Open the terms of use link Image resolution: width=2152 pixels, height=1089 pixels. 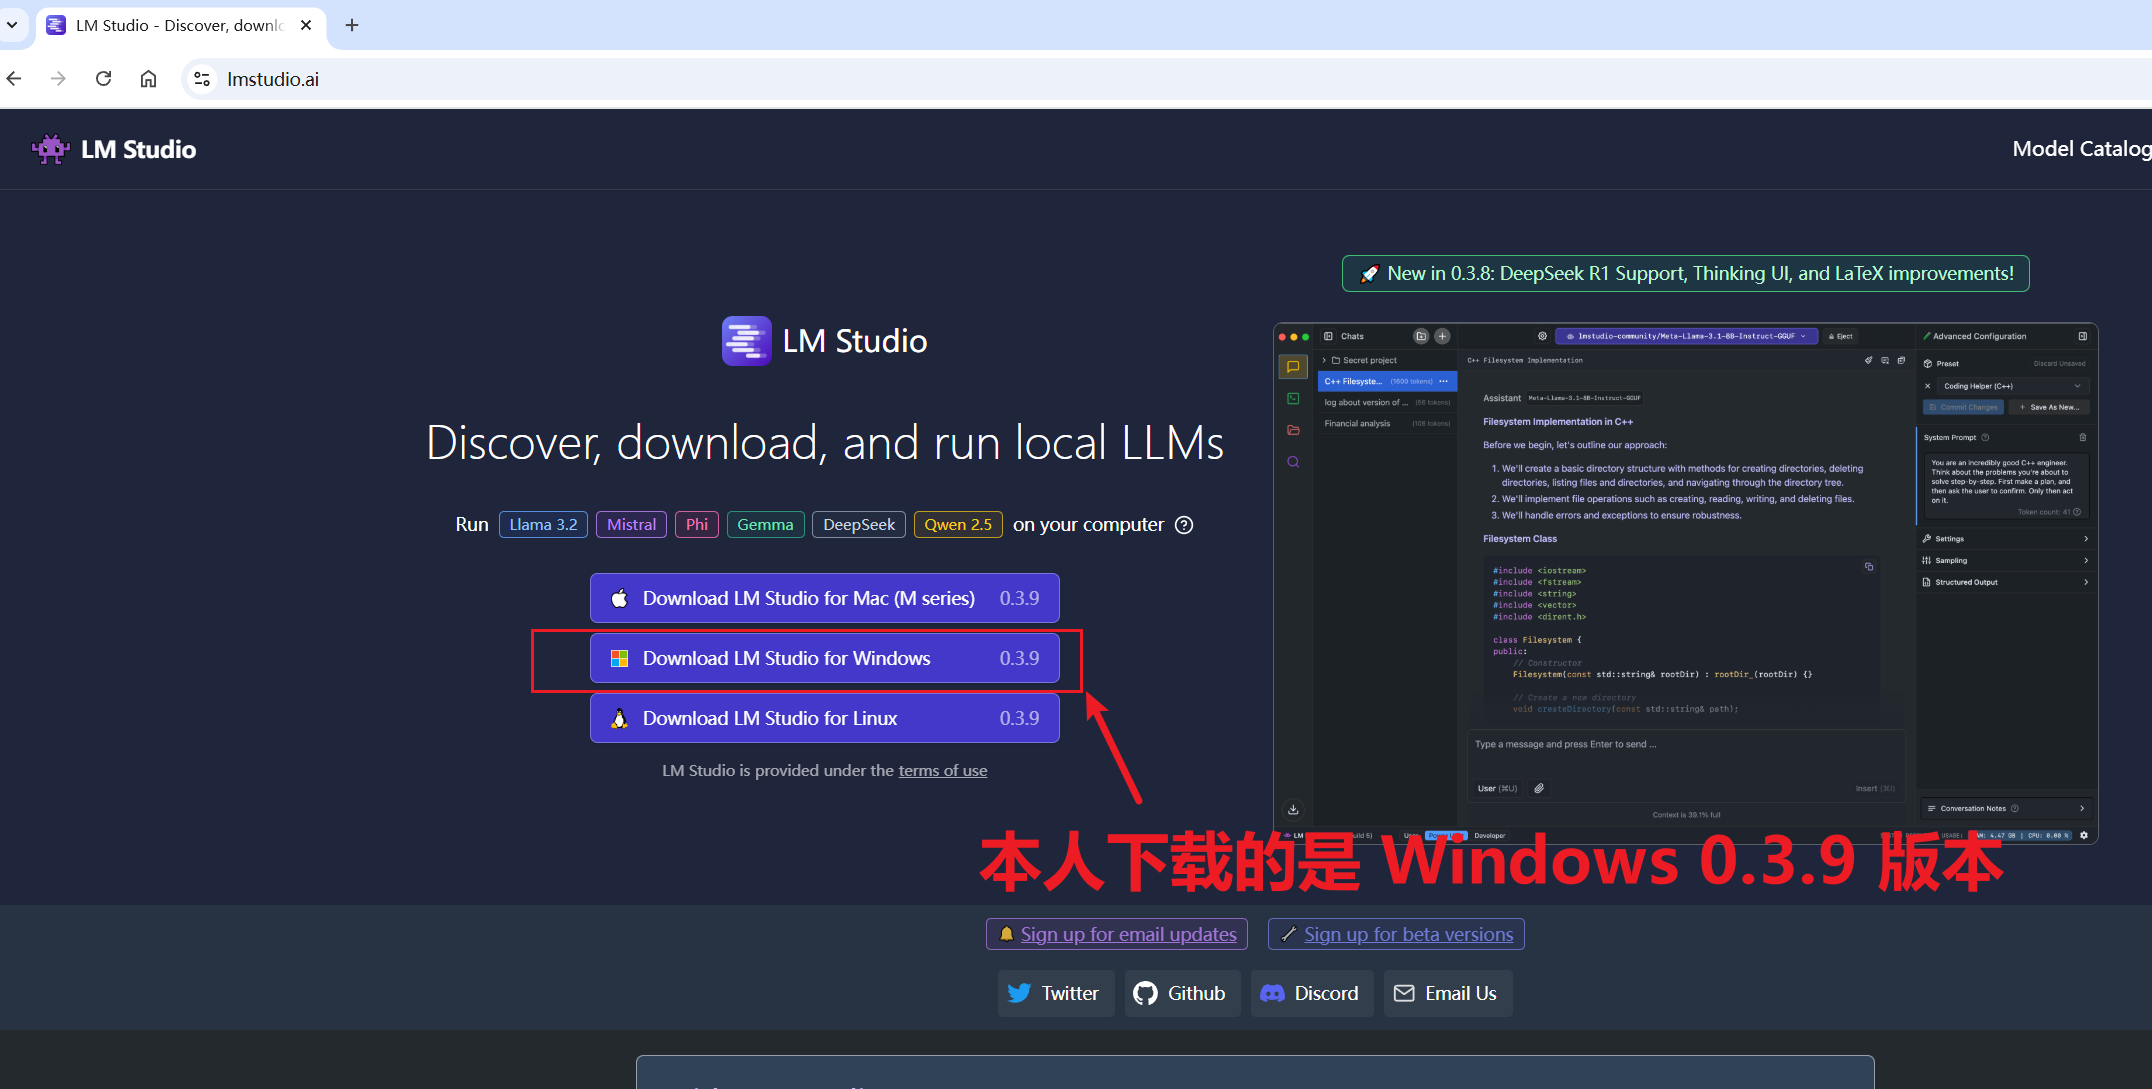coord(943,771)
